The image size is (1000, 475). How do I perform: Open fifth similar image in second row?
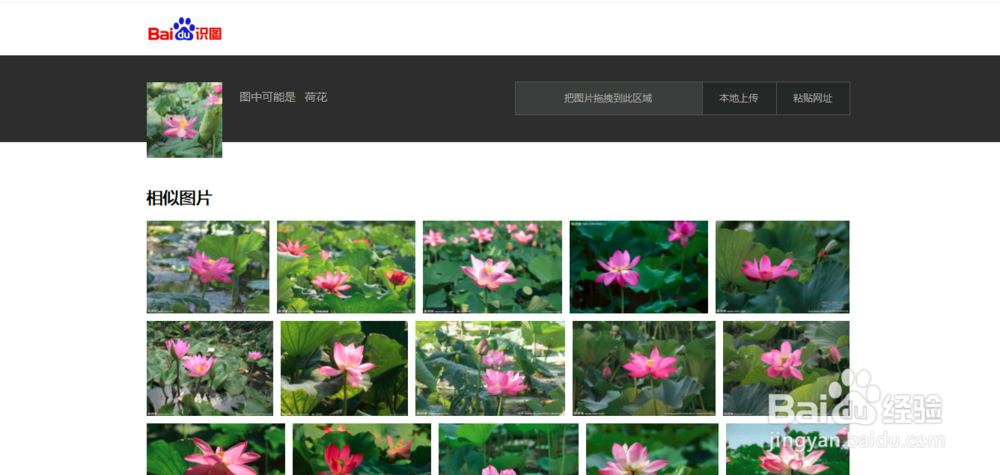point(786,368)
